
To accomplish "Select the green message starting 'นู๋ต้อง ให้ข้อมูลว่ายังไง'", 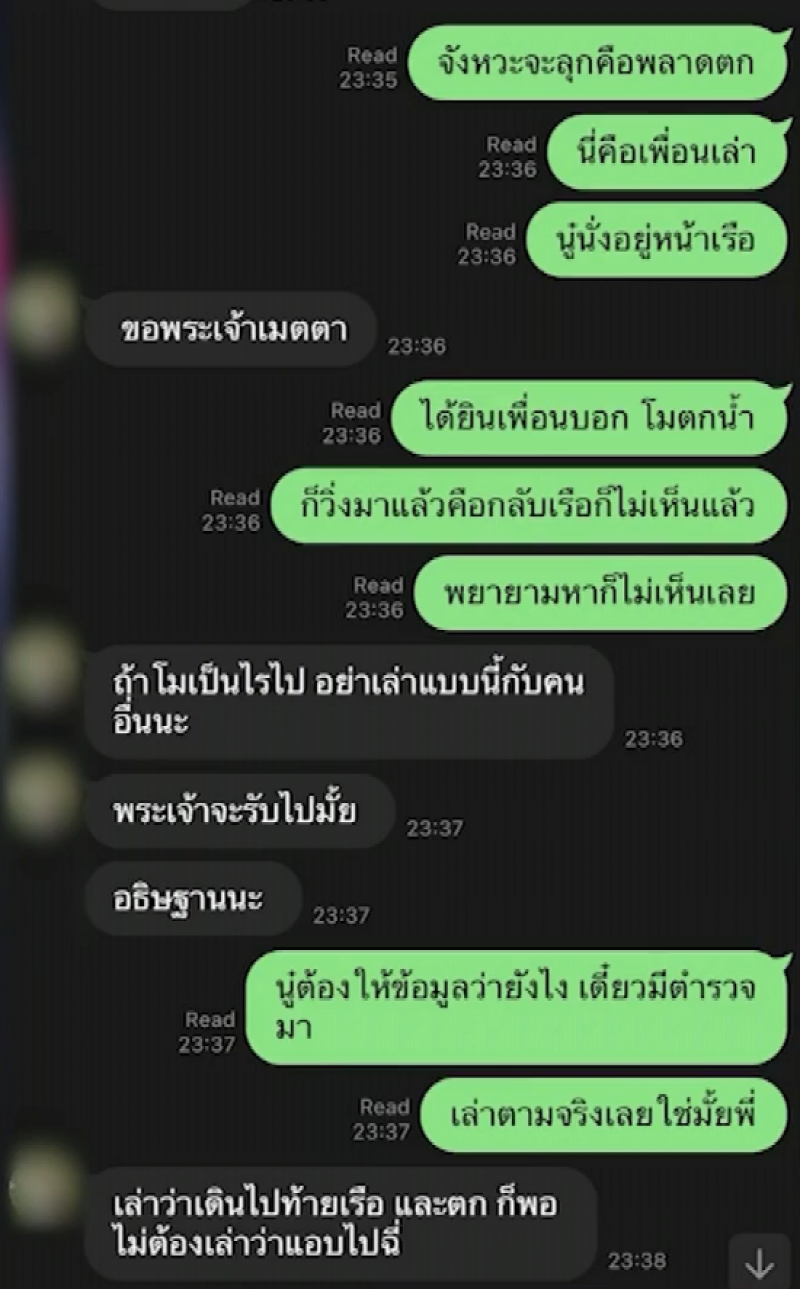I will click(517, 1007).
